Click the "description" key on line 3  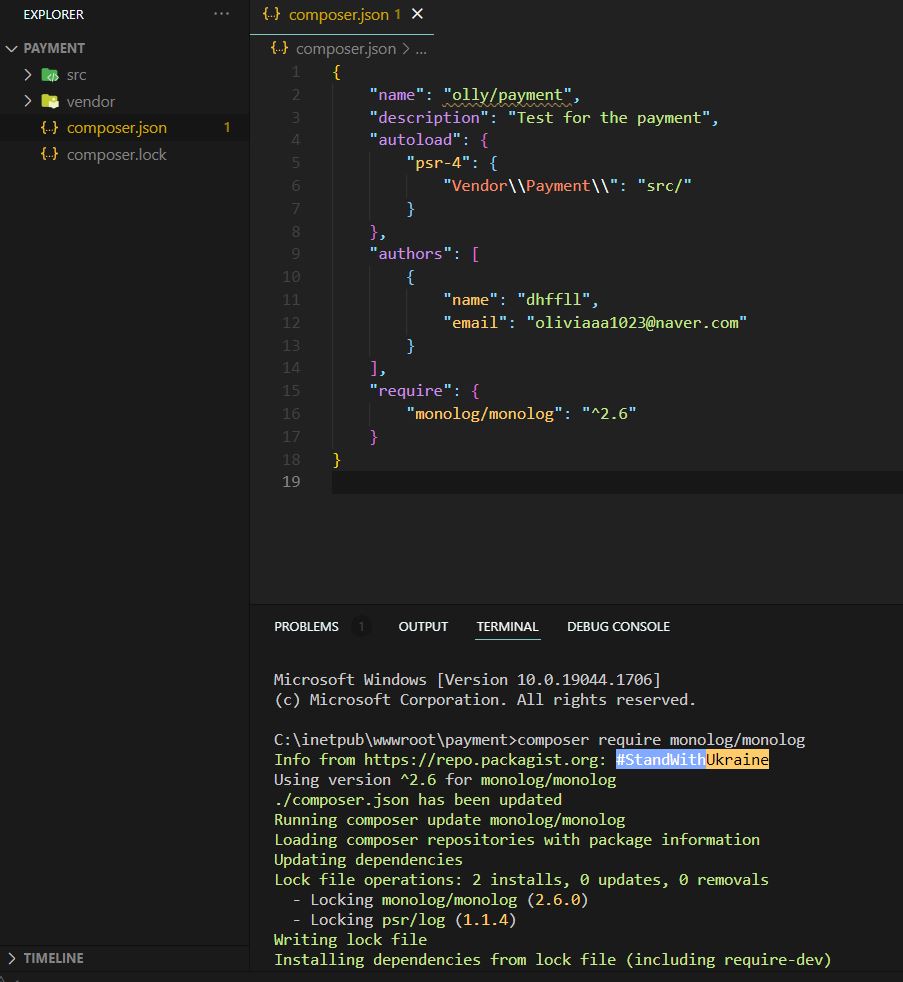[x=429, y=118]
